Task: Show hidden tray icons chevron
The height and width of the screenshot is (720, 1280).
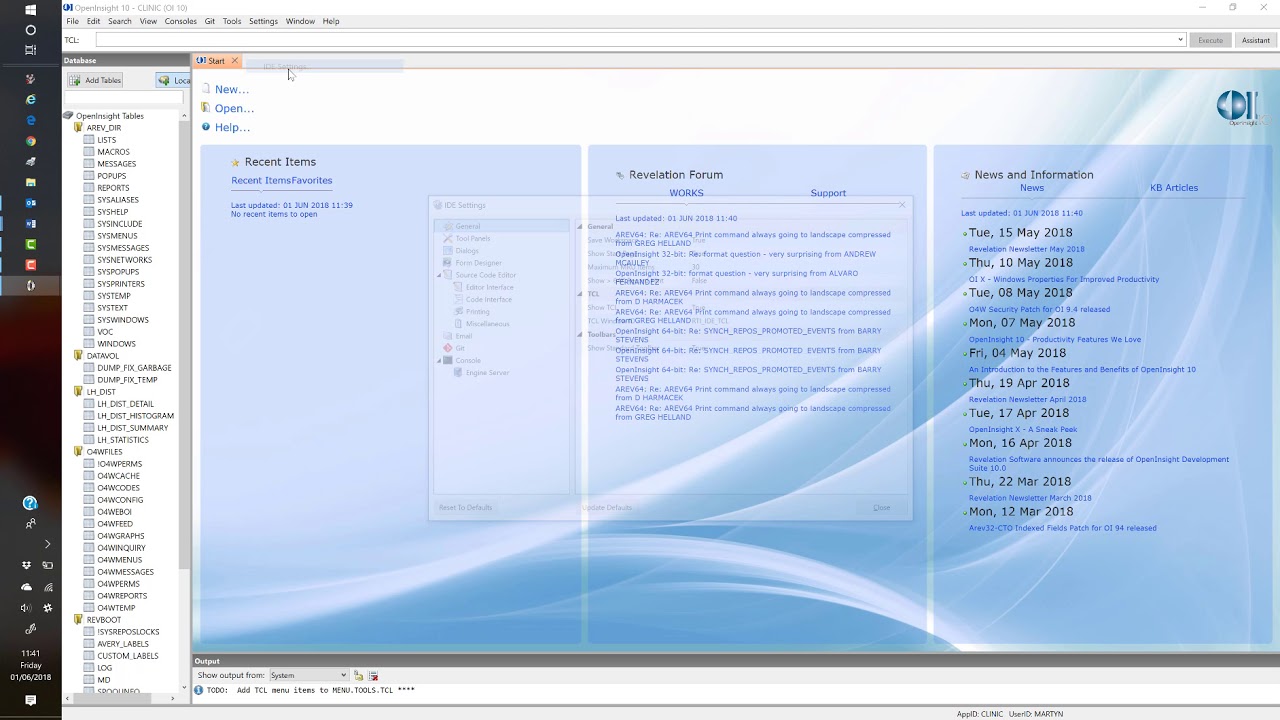Action: 47,544
